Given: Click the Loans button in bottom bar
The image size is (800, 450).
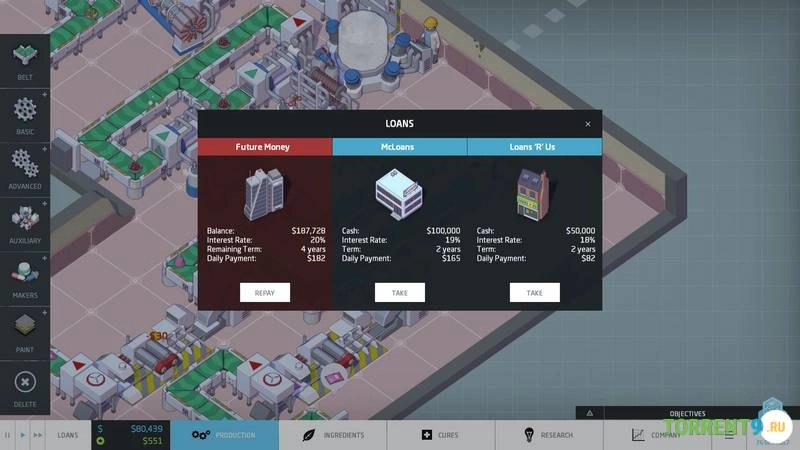Looking at the screenshot, I should (68, 435).
